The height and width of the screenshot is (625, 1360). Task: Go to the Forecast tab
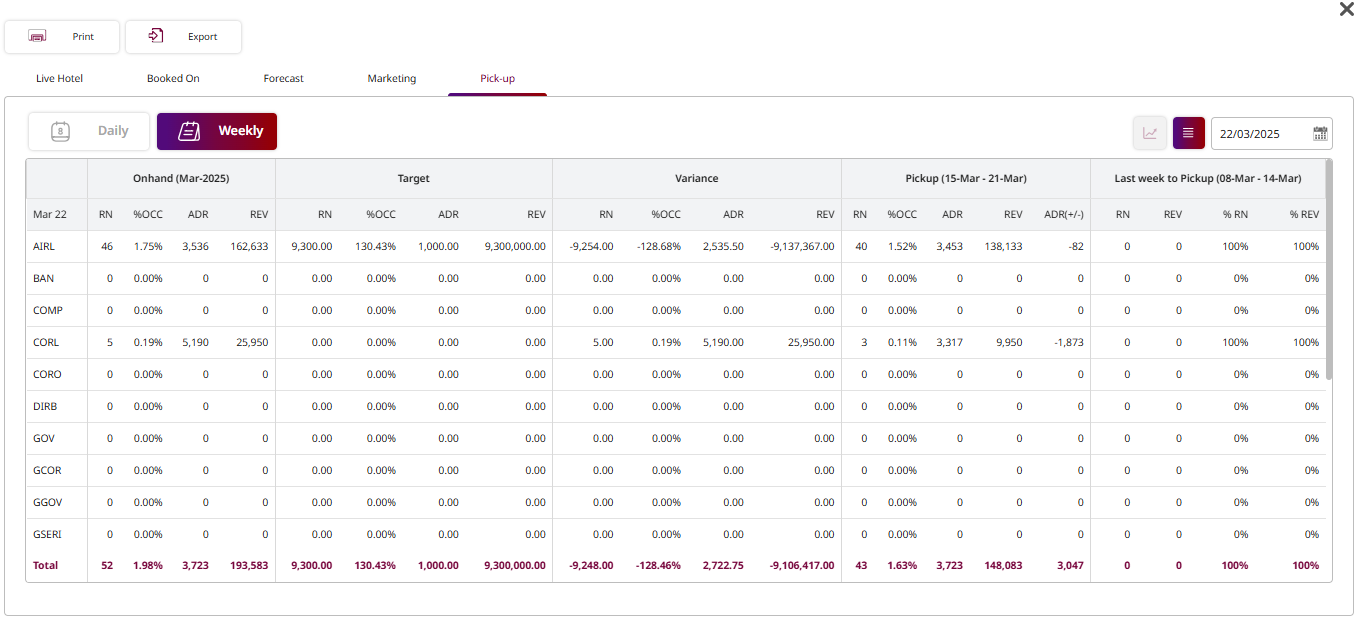point(283,78)
